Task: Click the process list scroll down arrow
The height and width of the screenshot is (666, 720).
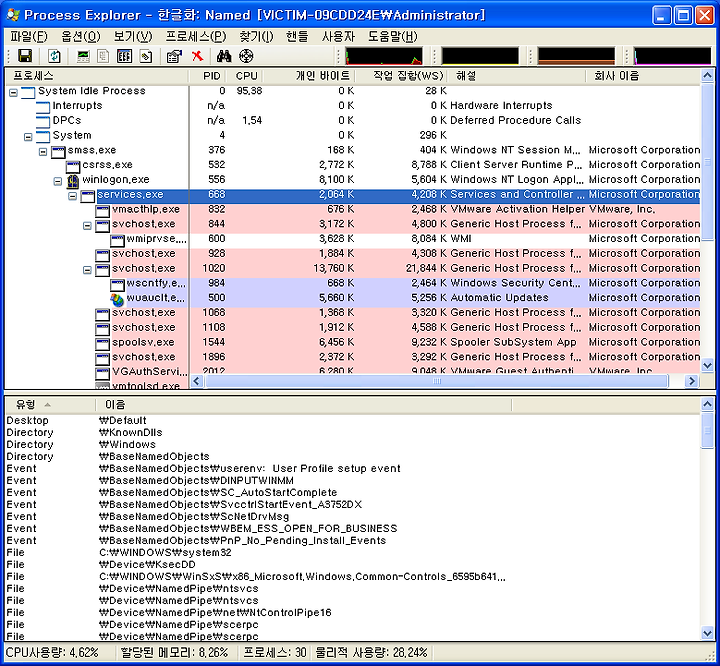Action: 707,366
